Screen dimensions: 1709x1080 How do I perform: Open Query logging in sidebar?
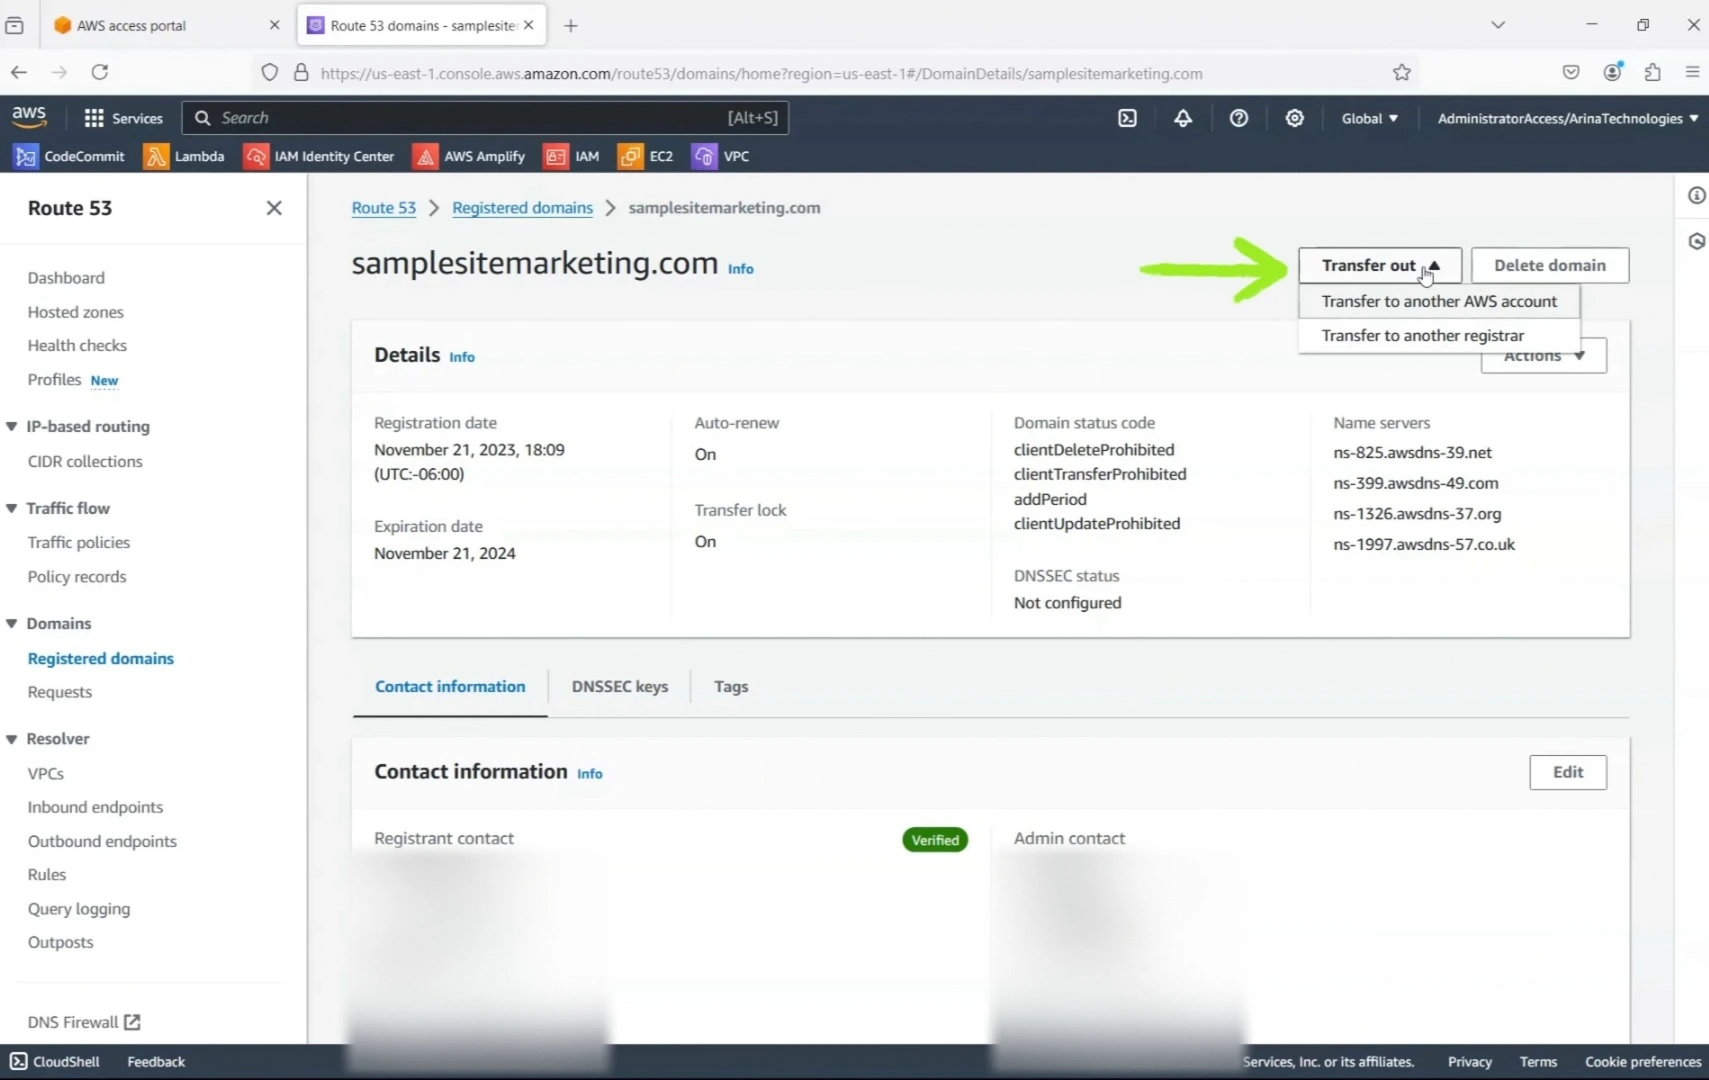pos(79,909)
